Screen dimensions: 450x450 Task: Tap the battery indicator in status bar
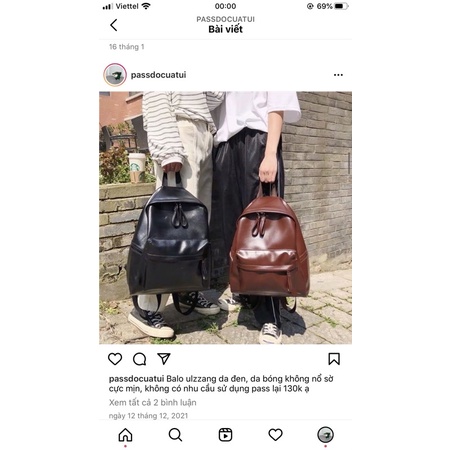pos(341,6)
